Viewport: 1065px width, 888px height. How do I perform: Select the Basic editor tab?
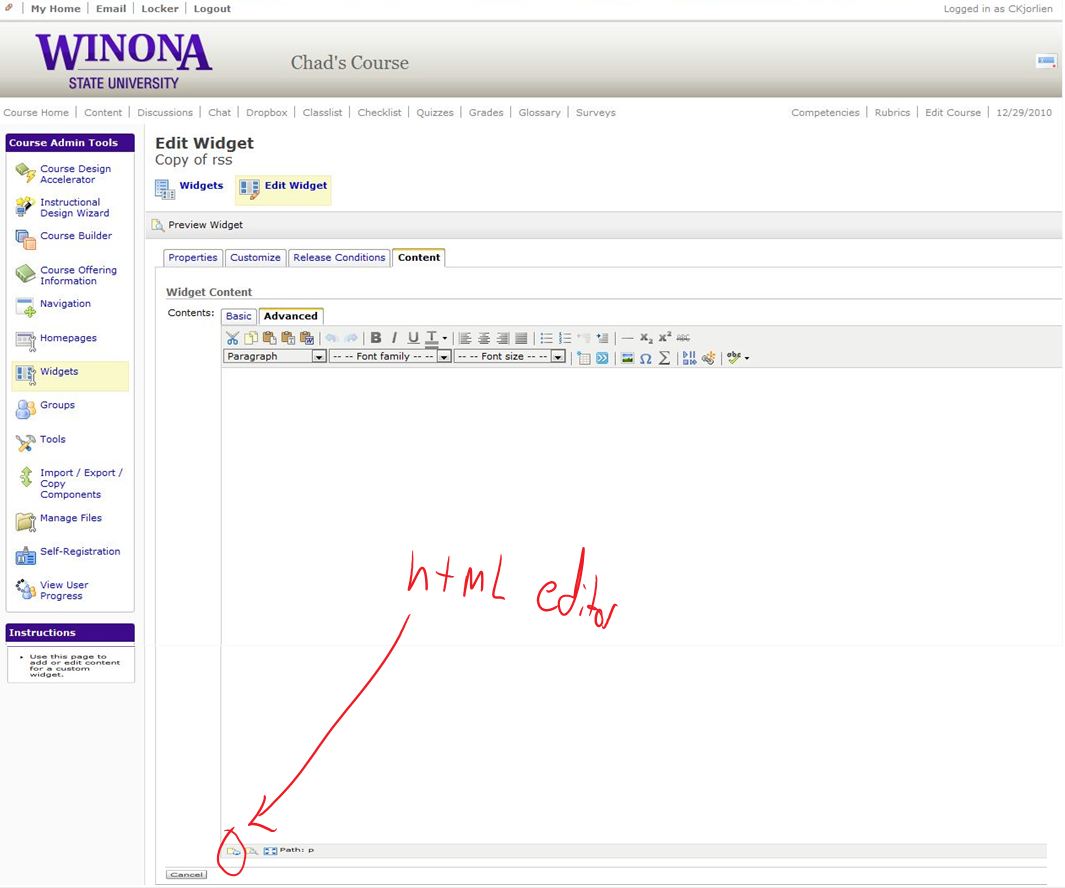click(x=239, y=316)
